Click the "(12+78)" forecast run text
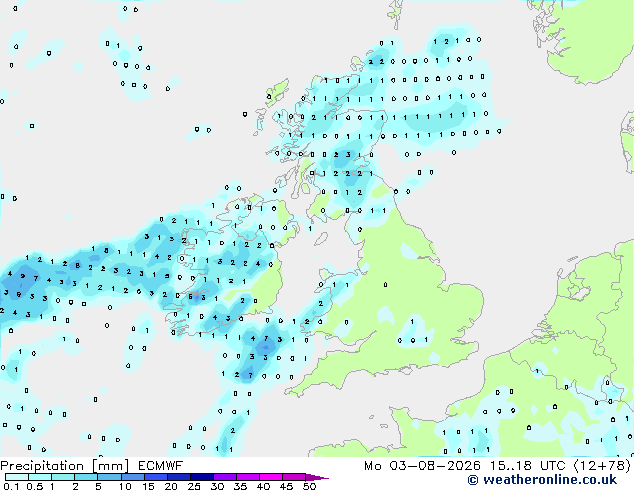634x490 pixels. point(602,466)
